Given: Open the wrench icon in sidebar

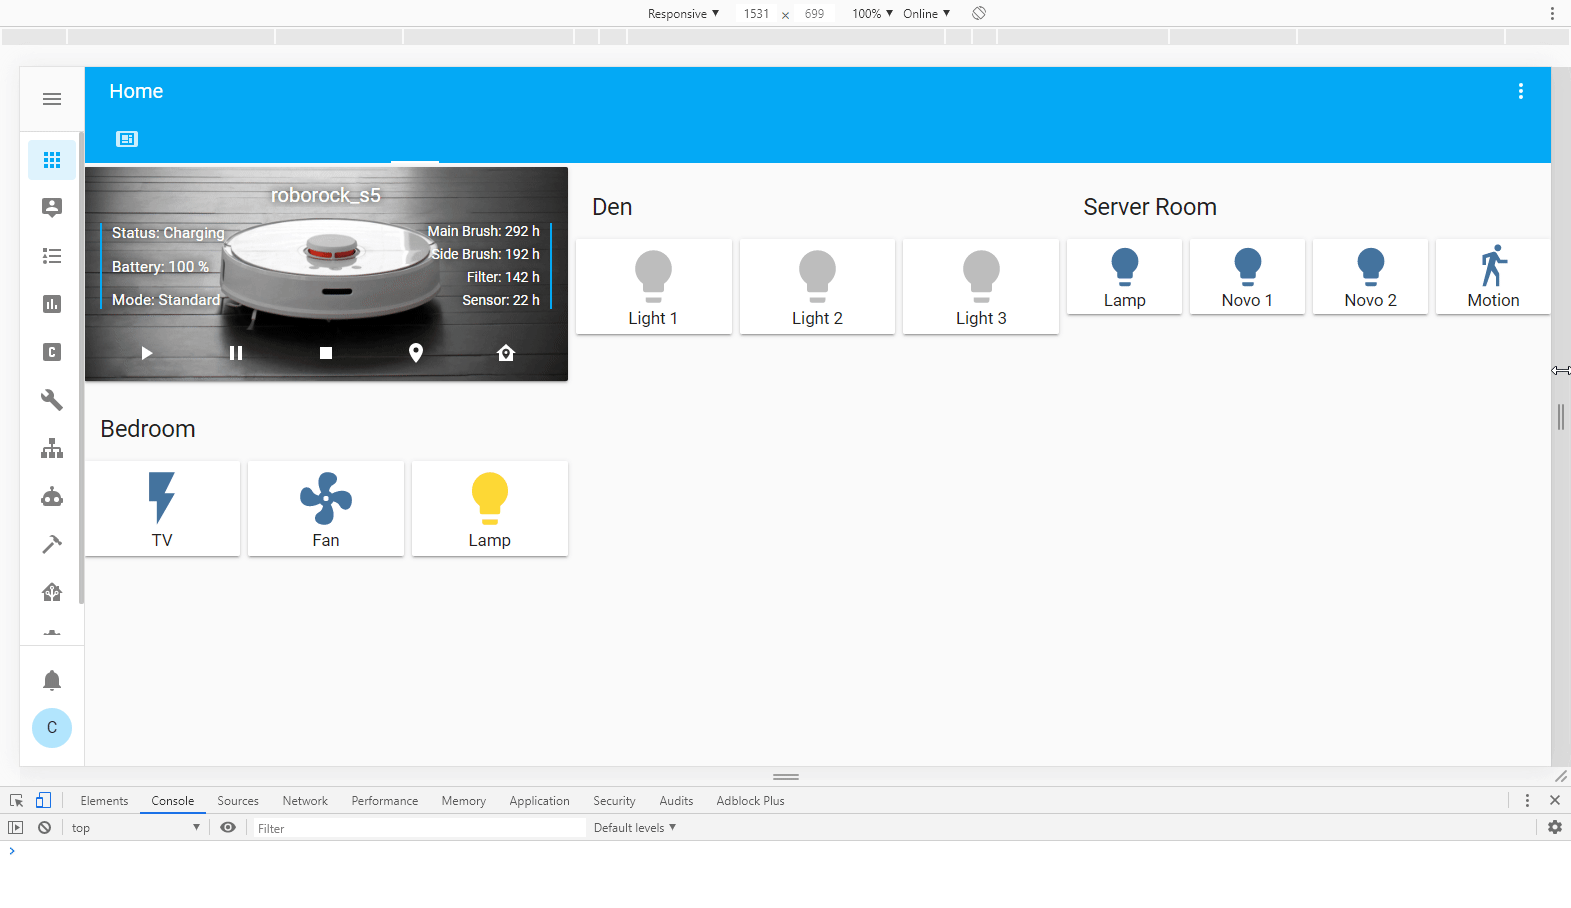Looking at the screenshot, I should click(x=52, y=400).
